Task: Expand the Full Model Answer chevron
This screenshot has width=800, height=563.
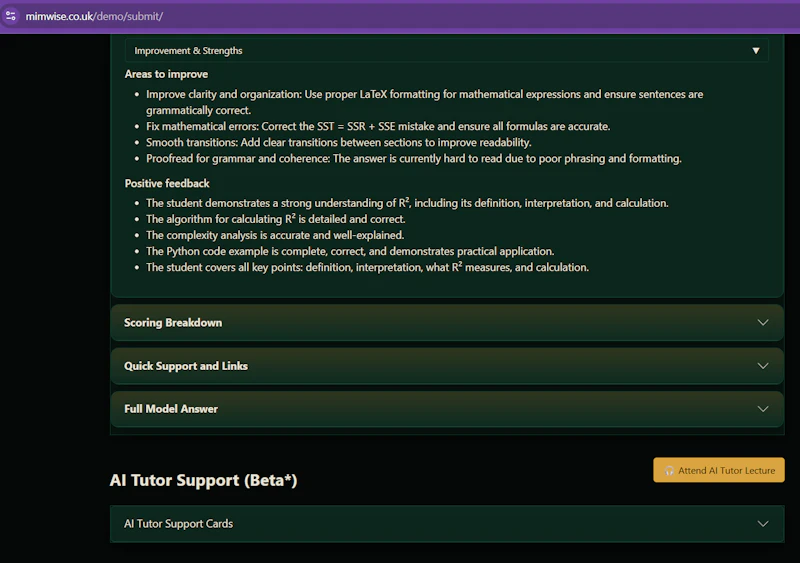Action: pos(763,409)
